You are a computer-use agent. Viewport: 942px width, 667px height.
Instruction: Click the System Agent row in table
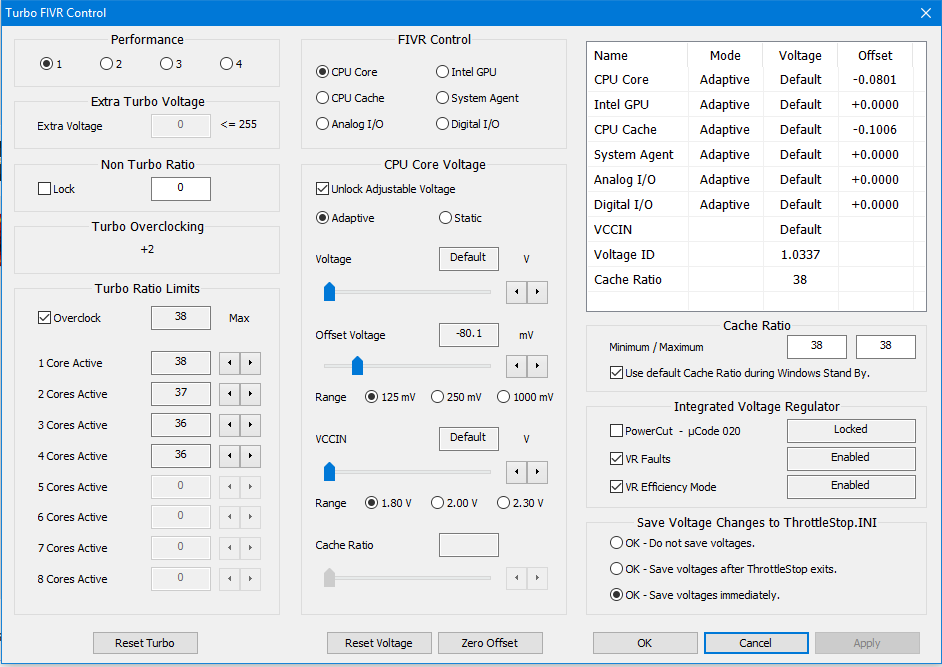pos(756,154)
